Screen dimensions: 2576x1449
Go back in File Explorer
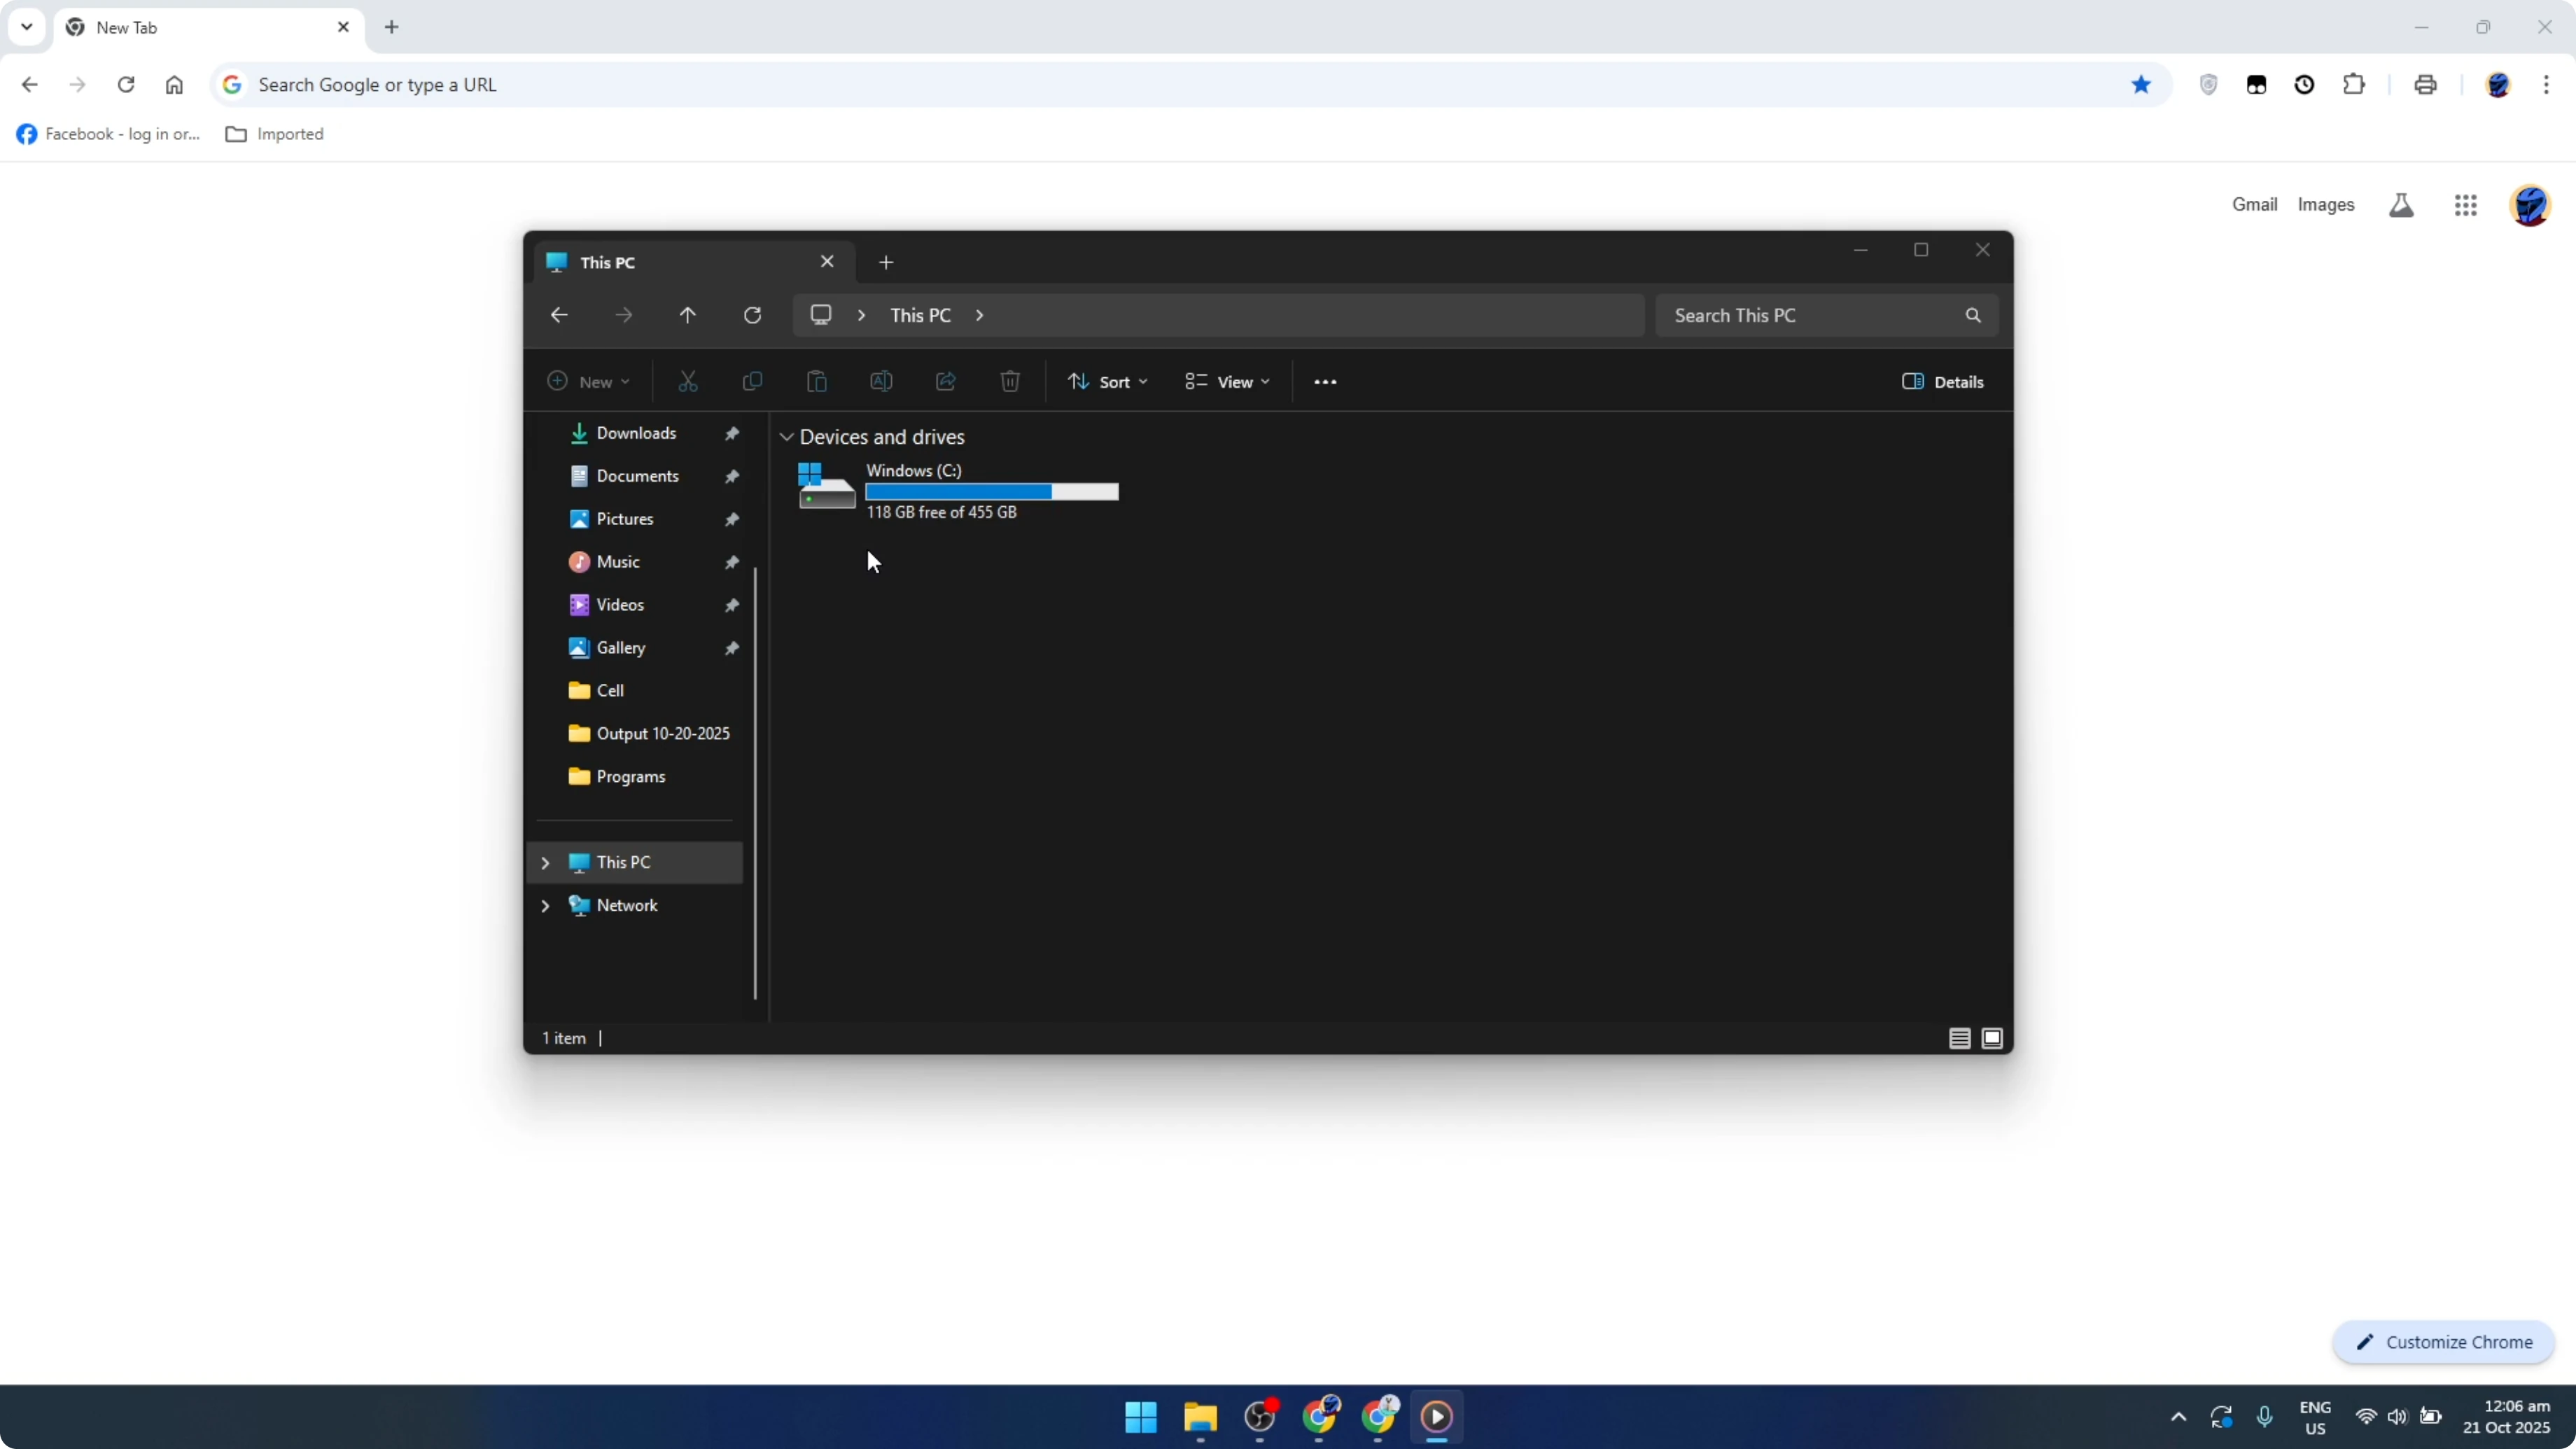tap(559, 315)
